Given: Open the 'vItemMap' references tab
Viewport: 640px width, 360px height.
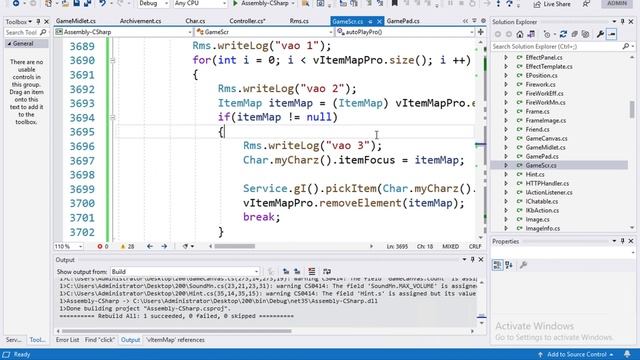Looking at the screenshot, I should coord(176,340).
